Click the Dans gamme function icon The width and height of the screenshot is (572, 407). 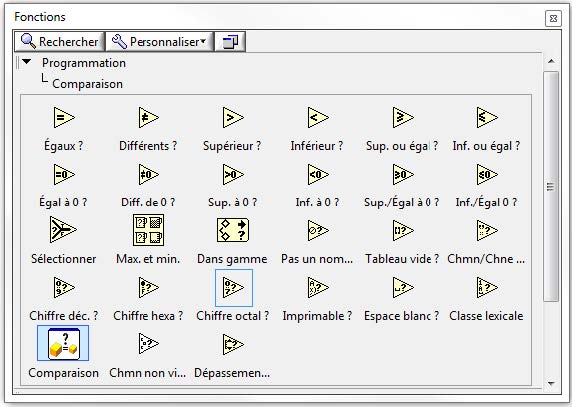point(233,230)
